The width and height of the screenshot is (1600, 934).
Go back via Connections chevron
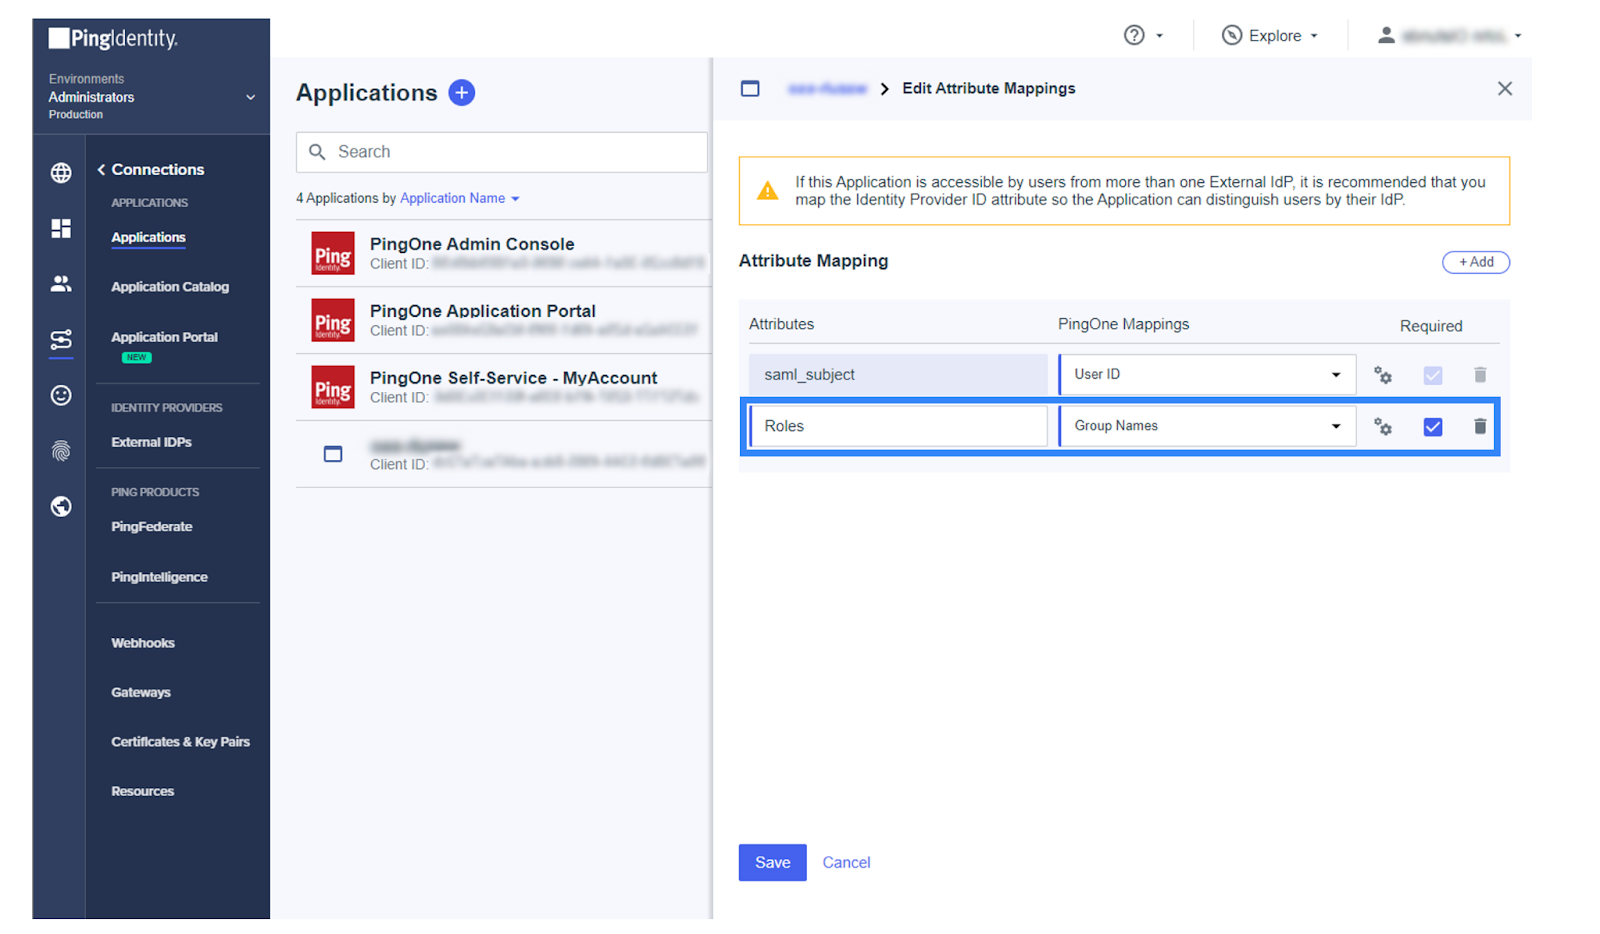click(x=101, y=170)
